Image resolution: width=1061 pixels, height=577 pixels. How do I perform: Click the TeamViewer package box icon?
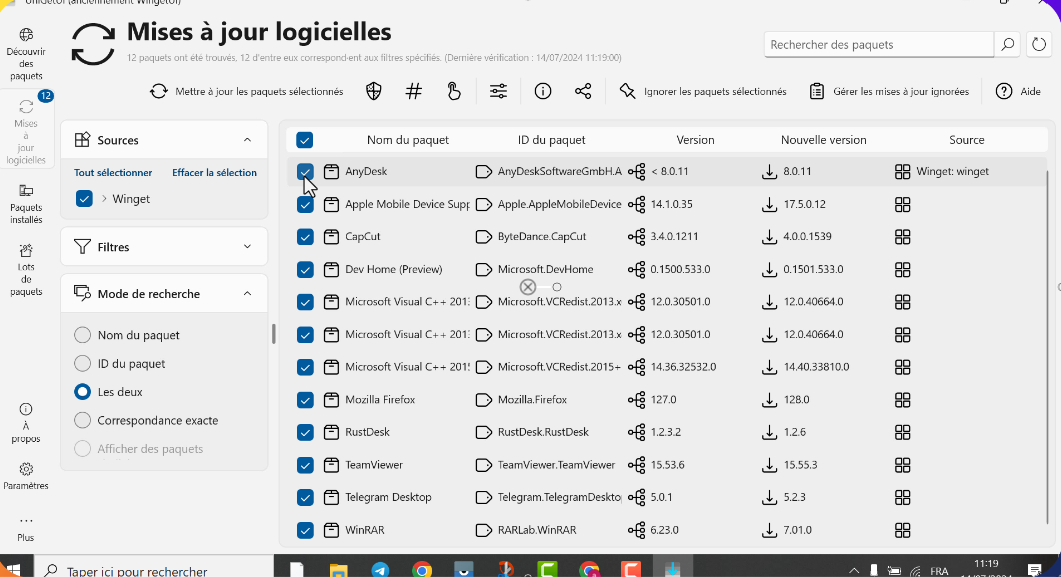click(x=331, y=465)
